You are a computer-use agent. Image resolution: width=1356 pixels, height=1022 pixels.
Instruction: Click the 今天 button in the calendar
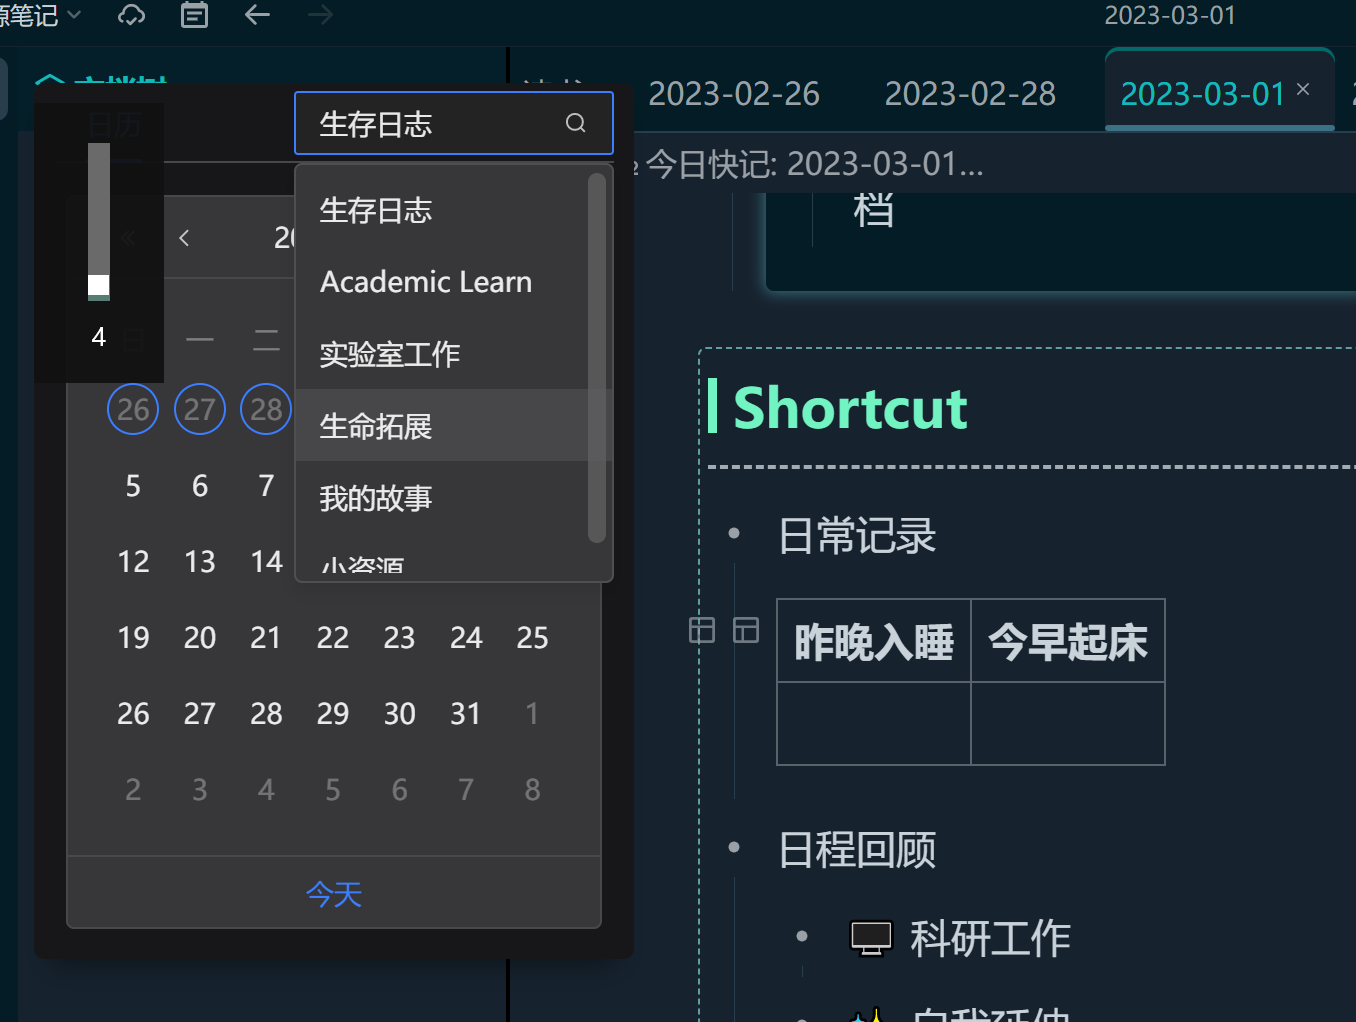(x=334, y=894)
